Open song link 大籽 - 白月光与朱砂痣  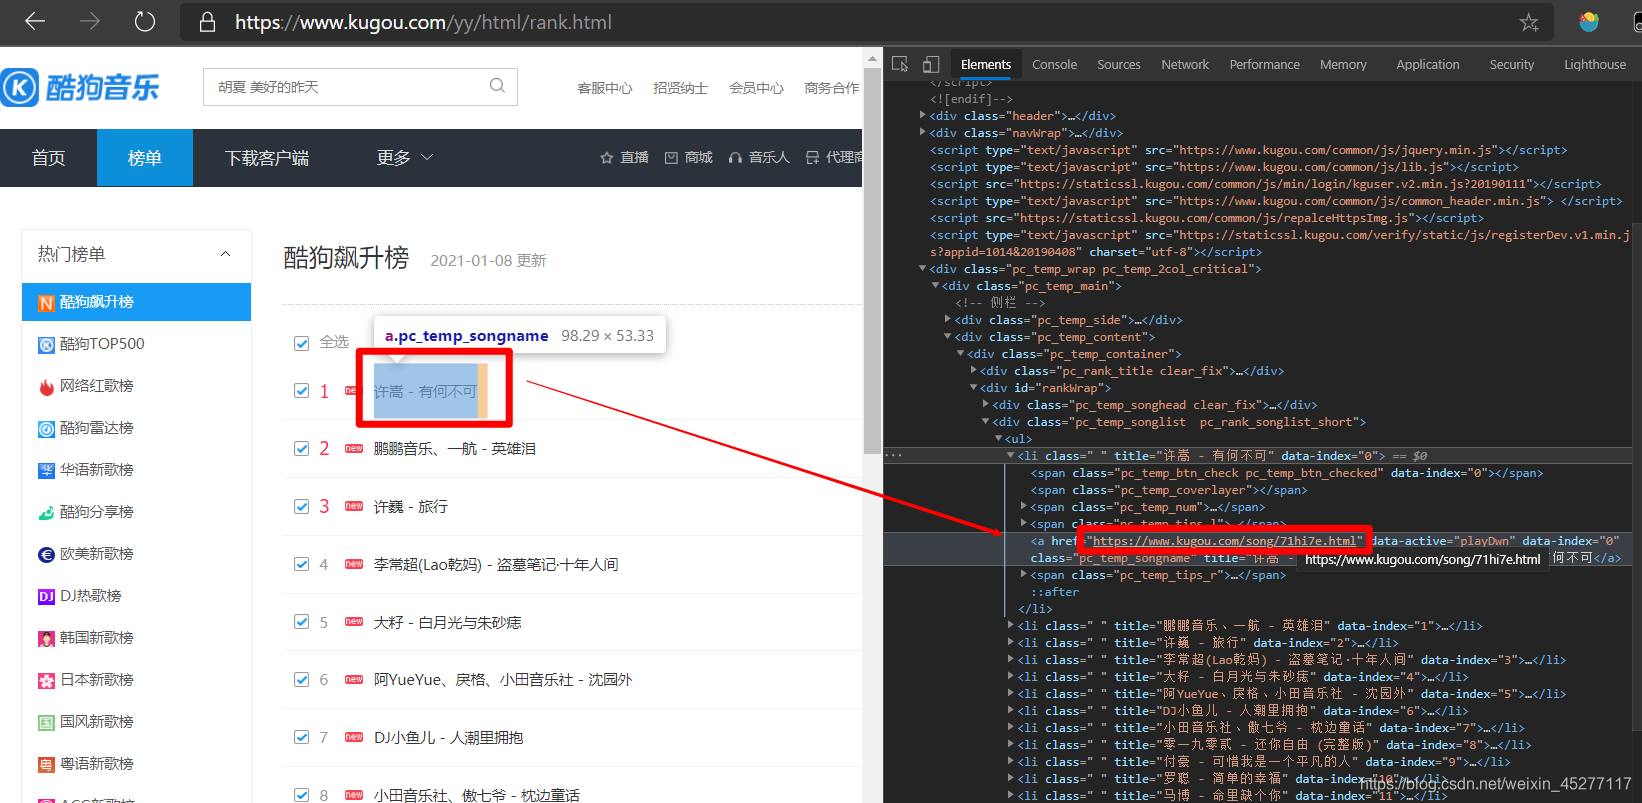pos(447,622)
